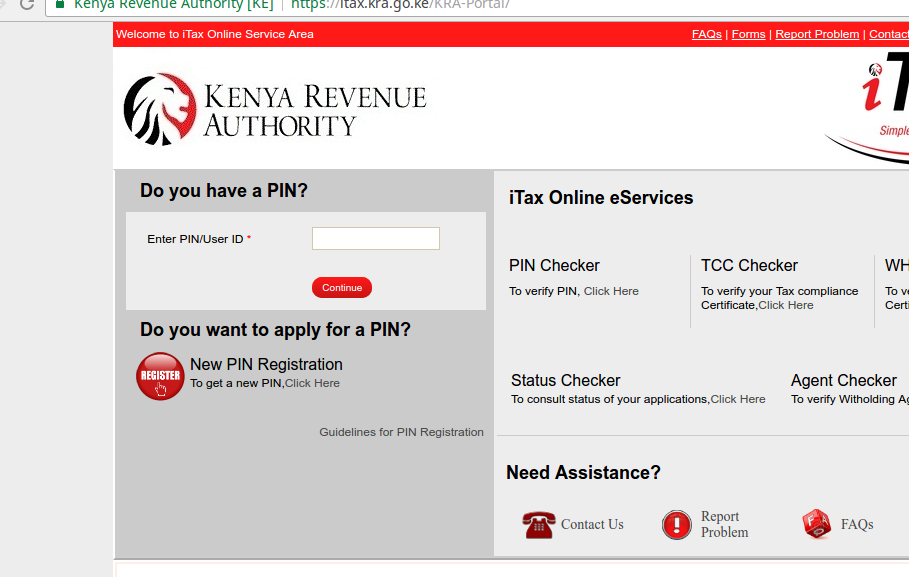Click the iTax logo at top right
Screen dimensions: 909x577
tap(880, 90)
